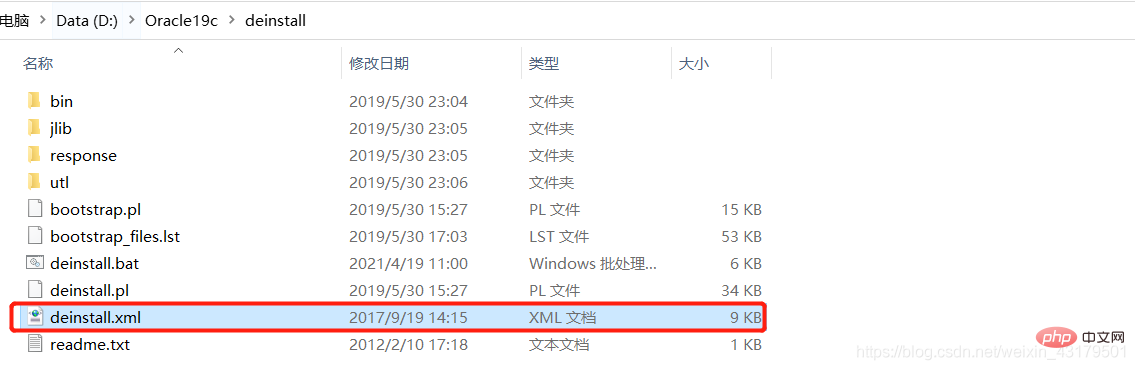Click the date 2019/5/30 23:06

point(408,182)
